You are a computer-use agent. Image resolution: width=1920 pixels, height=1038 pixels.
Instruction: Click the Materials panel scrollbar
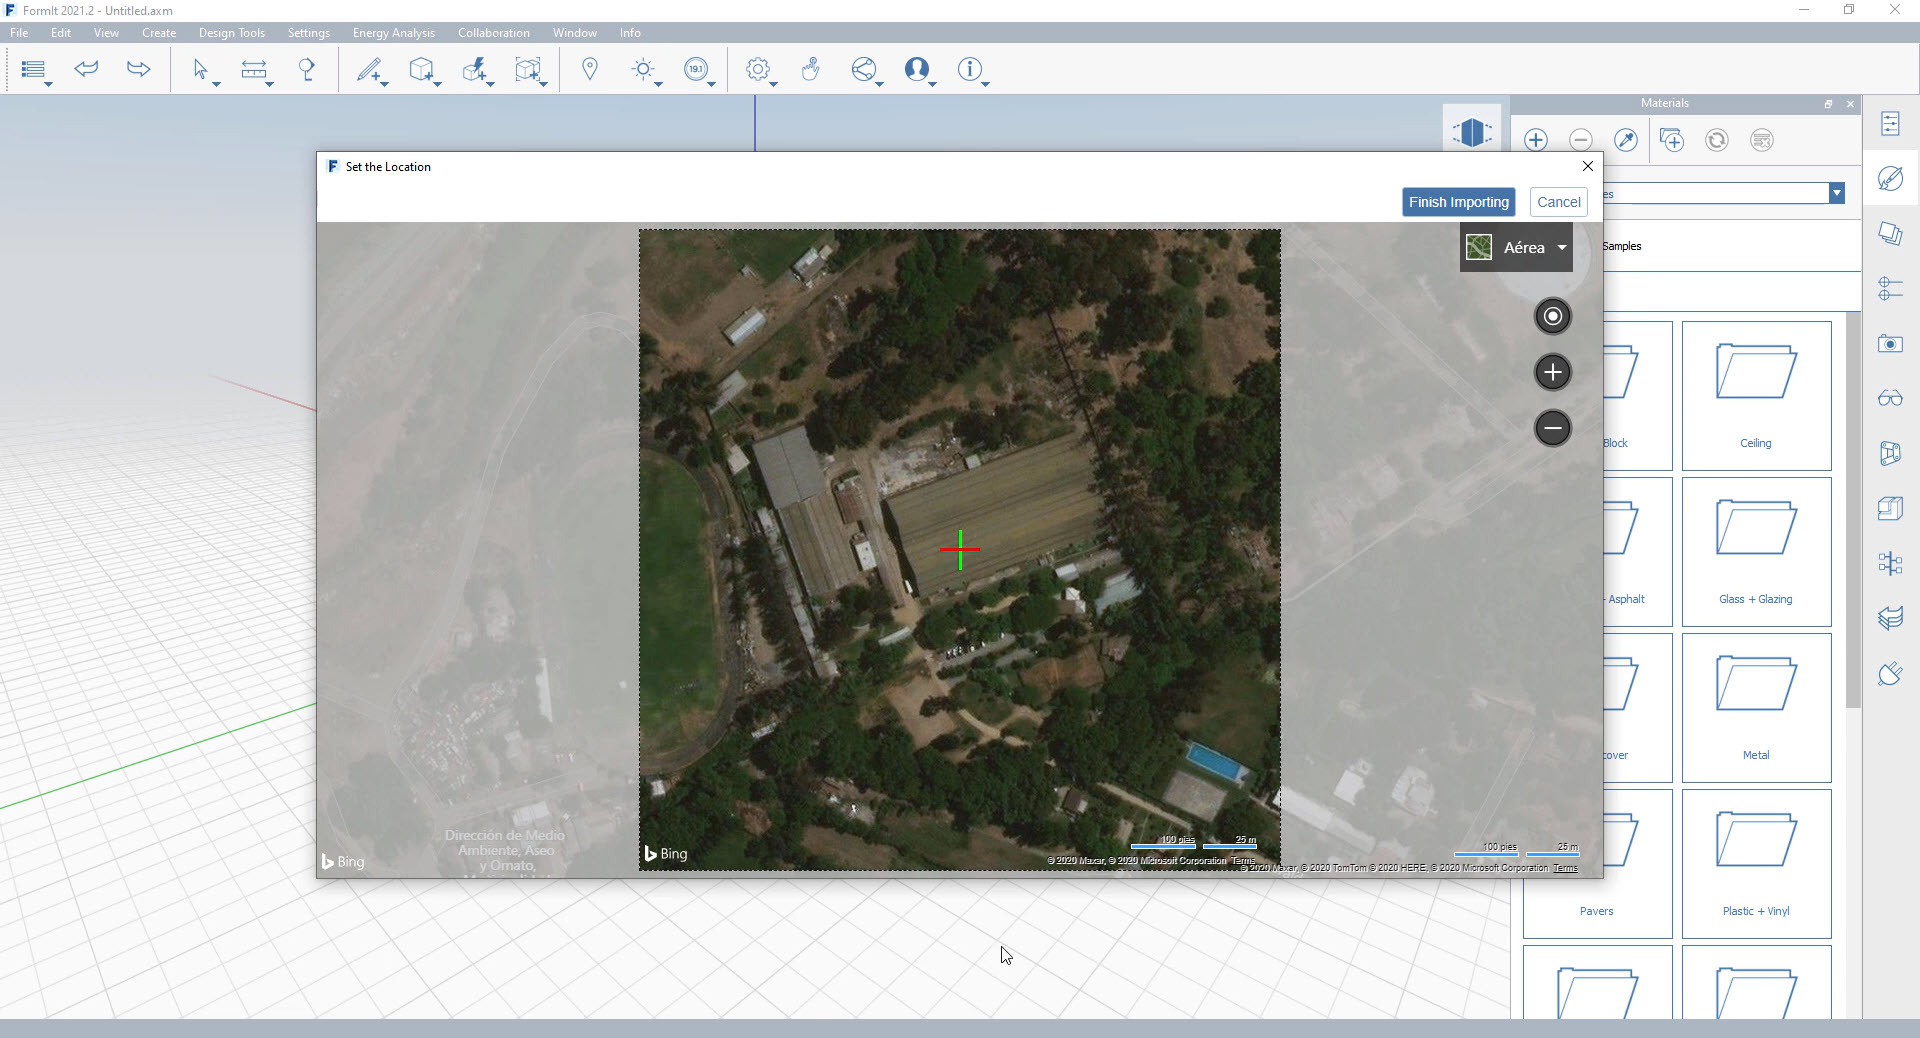[1852, 510]
